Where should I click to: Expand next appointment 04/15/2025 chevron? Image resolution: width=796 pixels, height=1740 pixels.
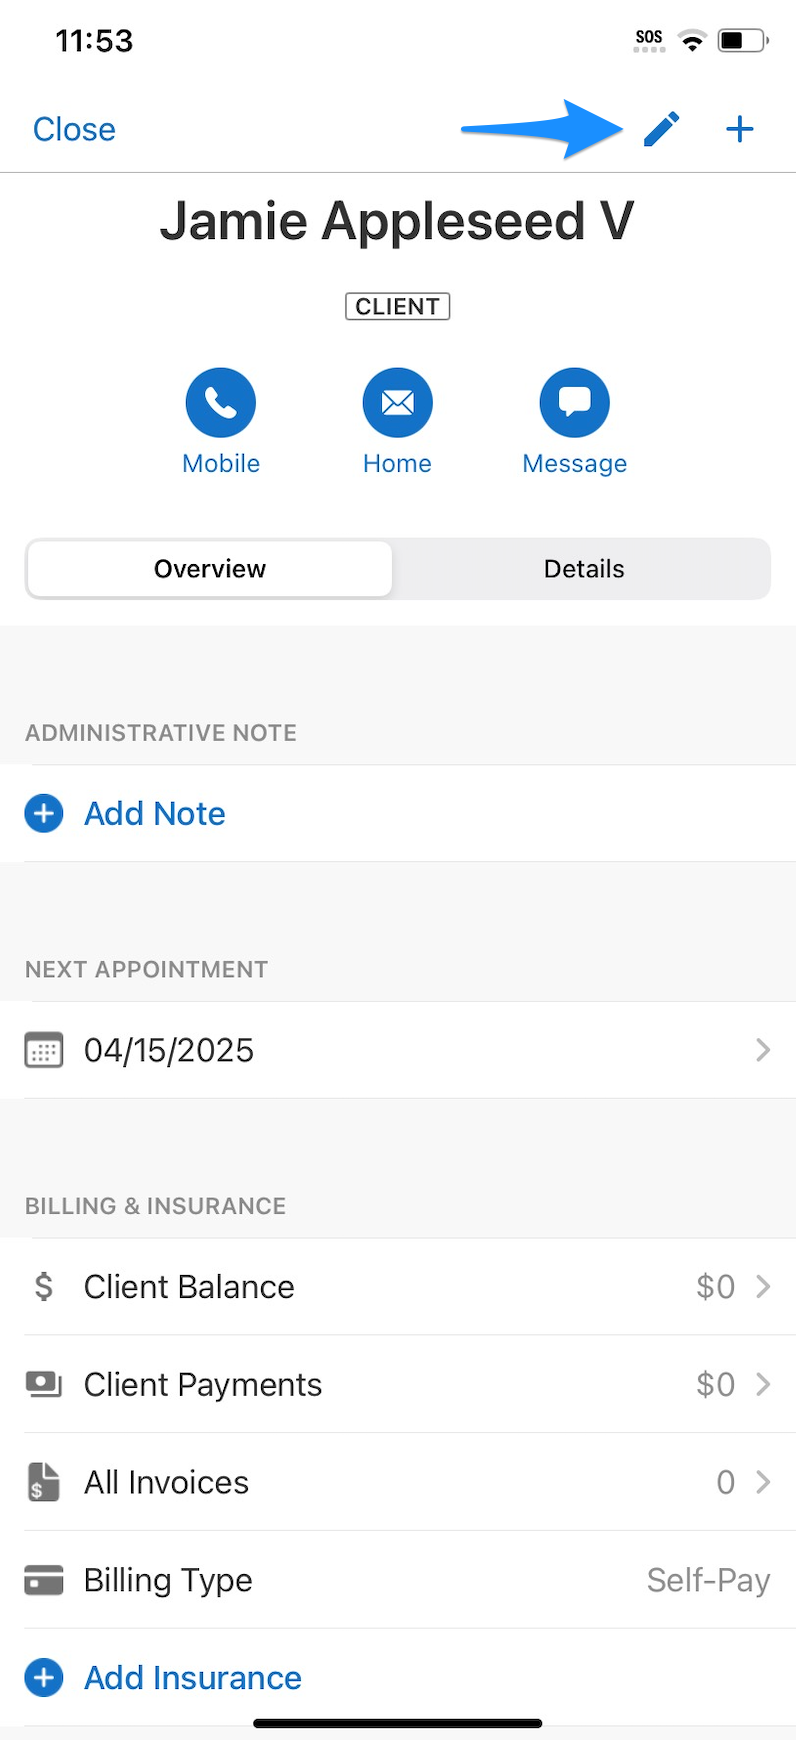click(763, 1050)
